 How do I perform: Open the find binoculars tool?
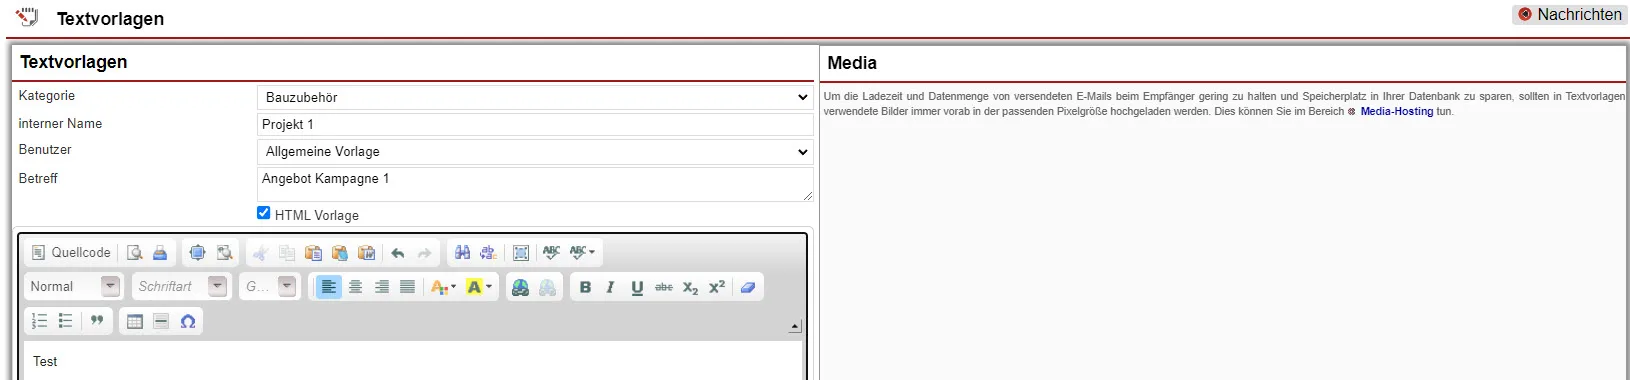(462, 253)
